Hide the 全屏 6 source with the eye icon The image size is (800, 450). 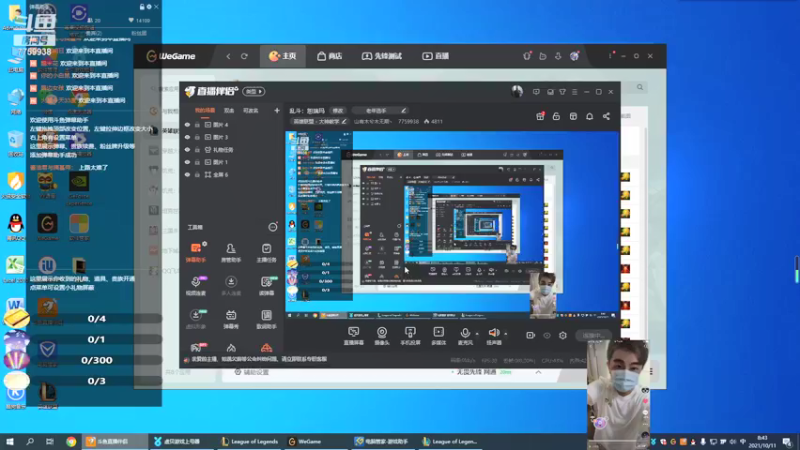click(x=187, y=174)
